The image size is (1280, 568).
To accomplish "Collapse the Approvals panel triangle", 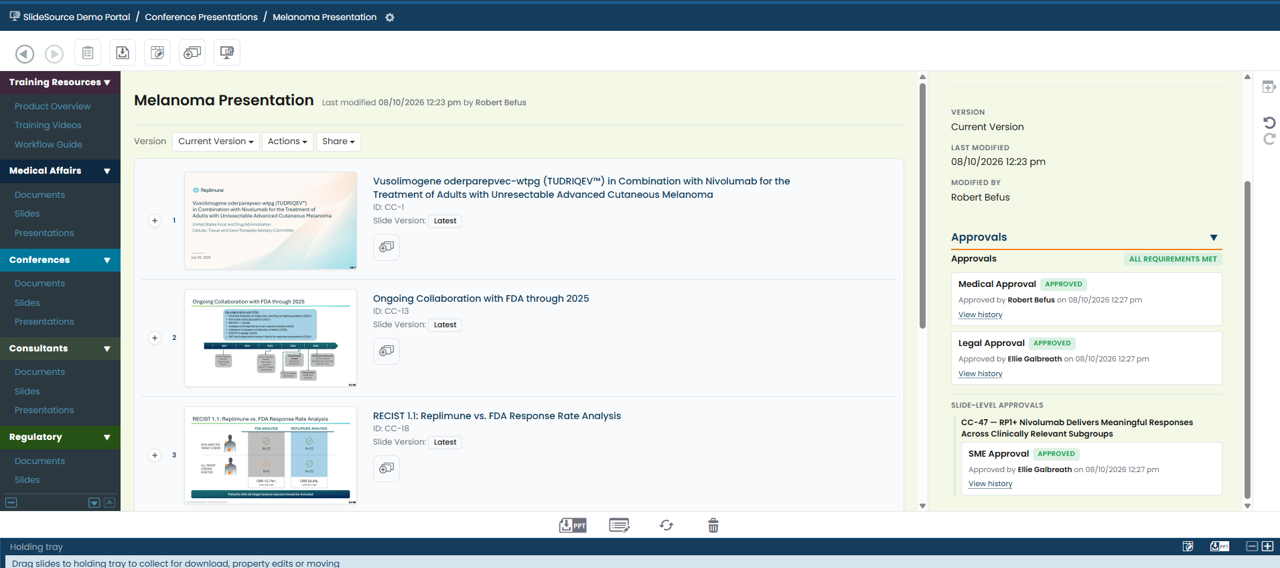I will (1214, 238).
